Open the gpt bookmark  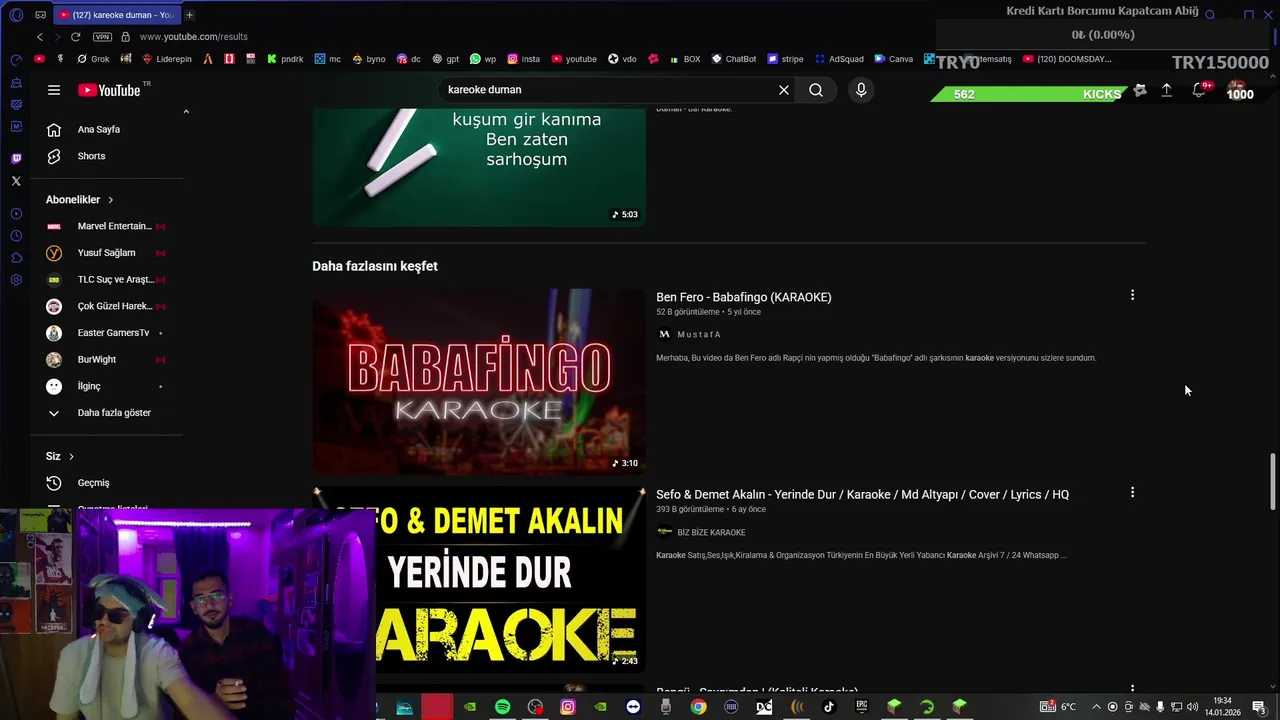point(445,59)
